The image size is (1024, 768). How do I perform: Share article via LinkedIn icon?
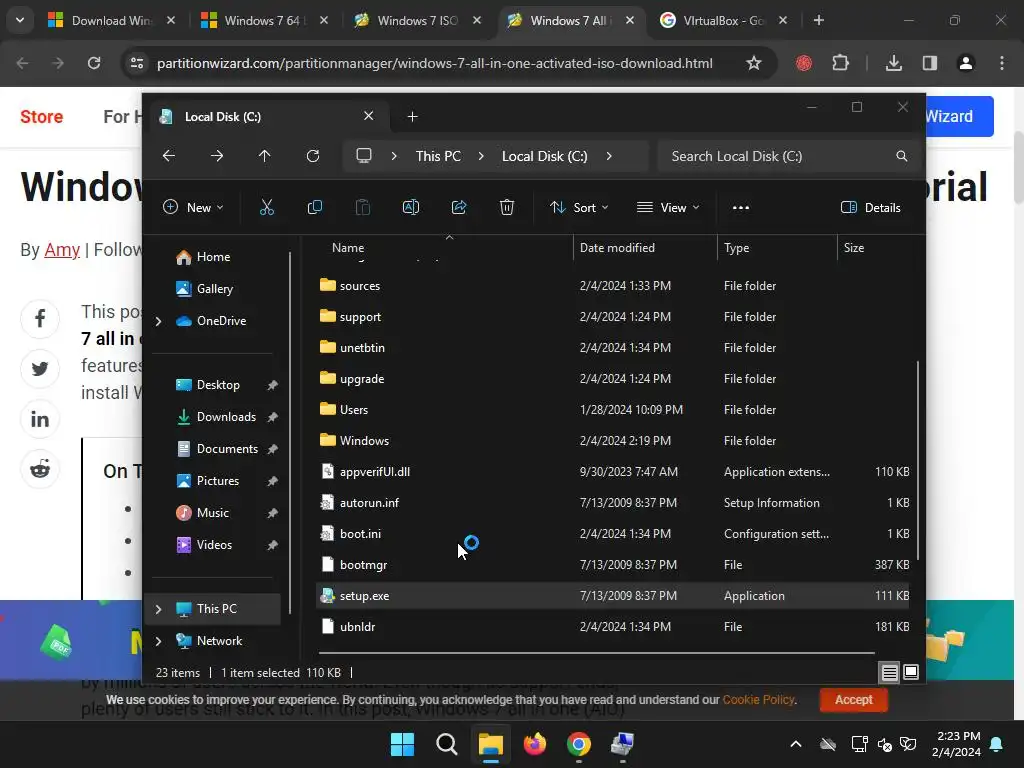[40, 419]
